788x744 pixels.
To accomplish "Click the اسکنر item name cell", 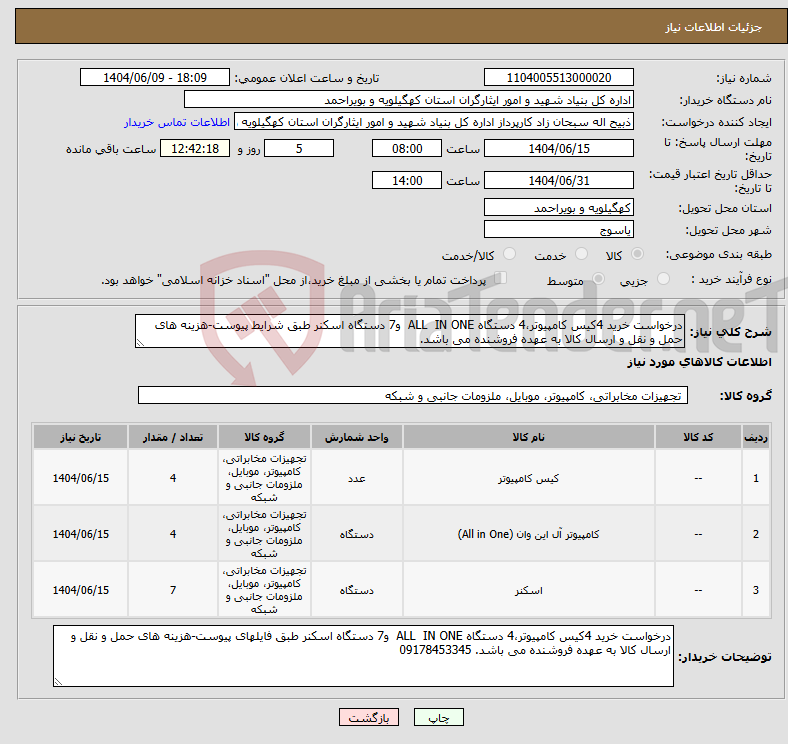I will (529, 590).
